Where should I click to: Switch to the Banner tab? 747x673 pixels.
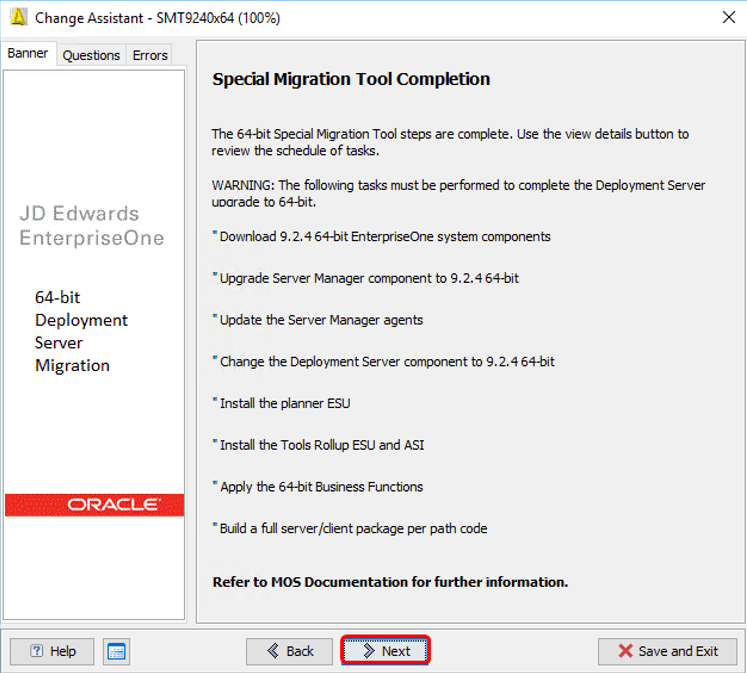[x=28, y=53]
